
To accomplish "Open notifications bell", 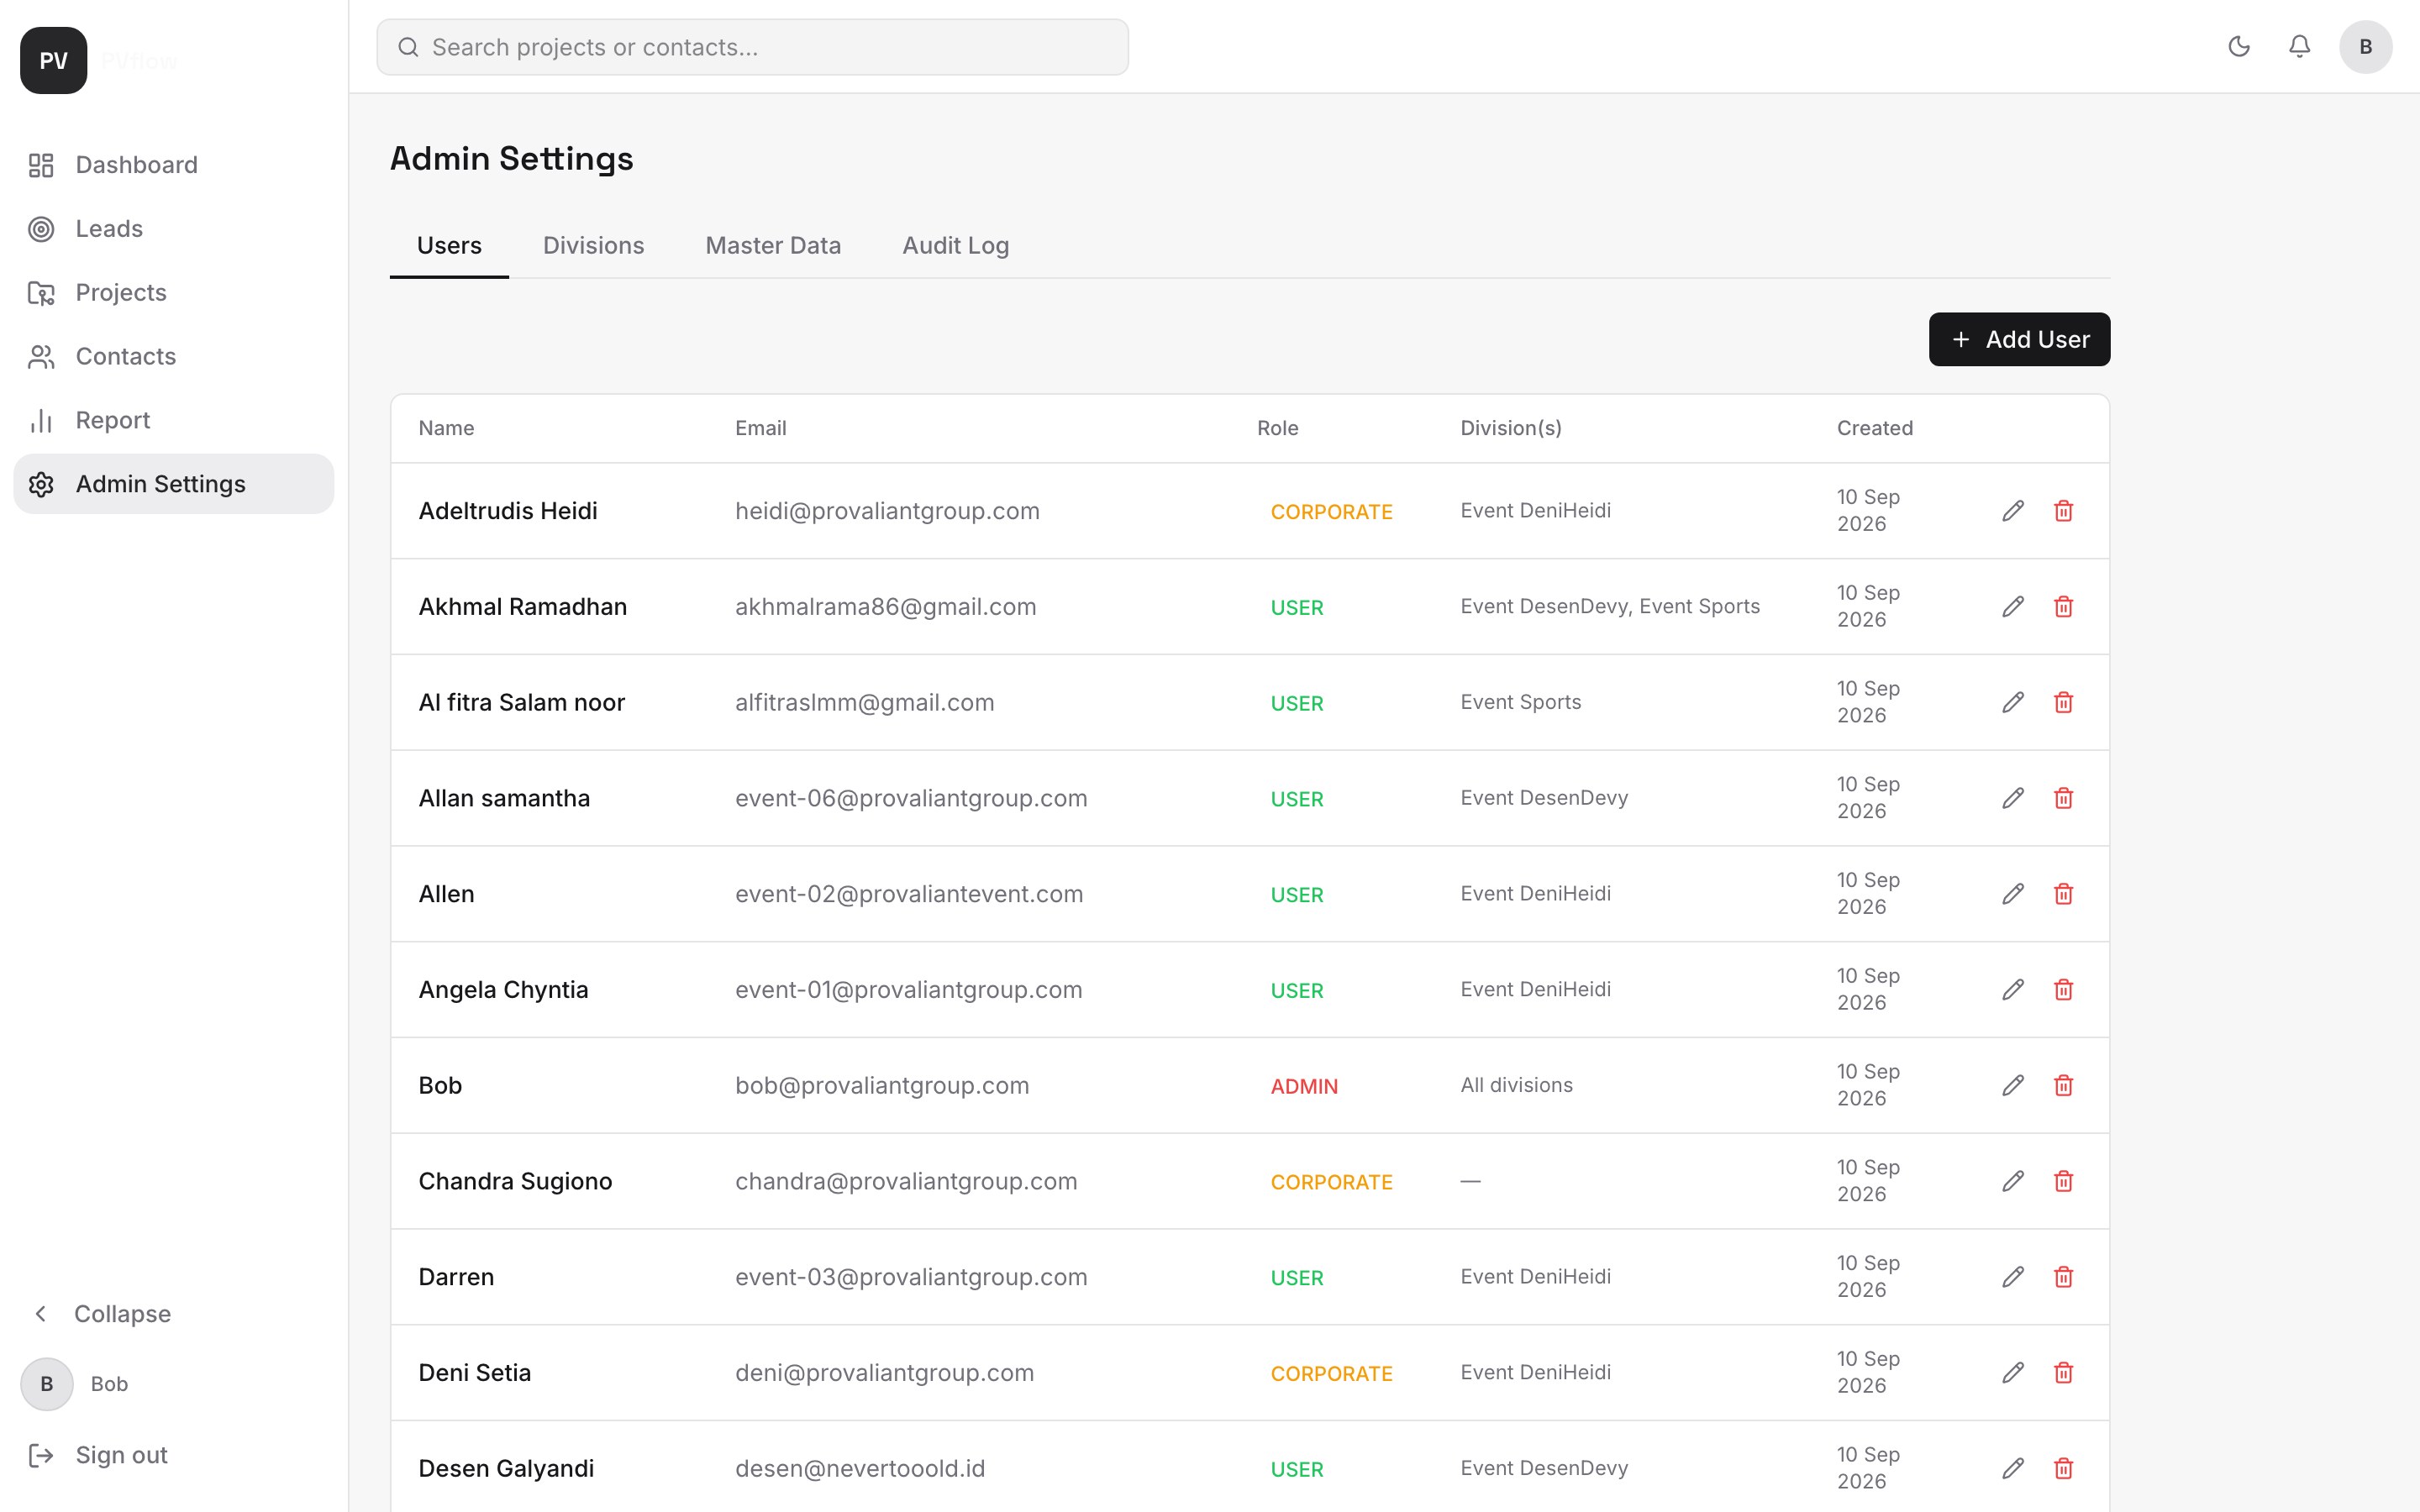I will pyautogui.click(x=2299, y=46).
